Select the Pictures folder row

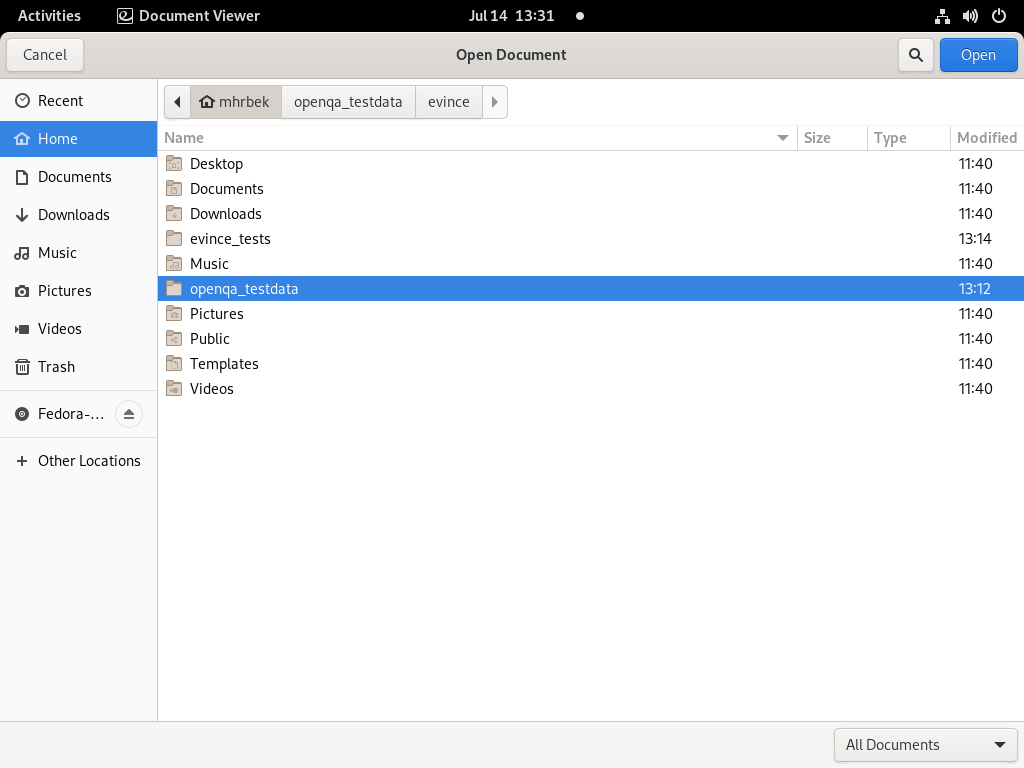590,313
